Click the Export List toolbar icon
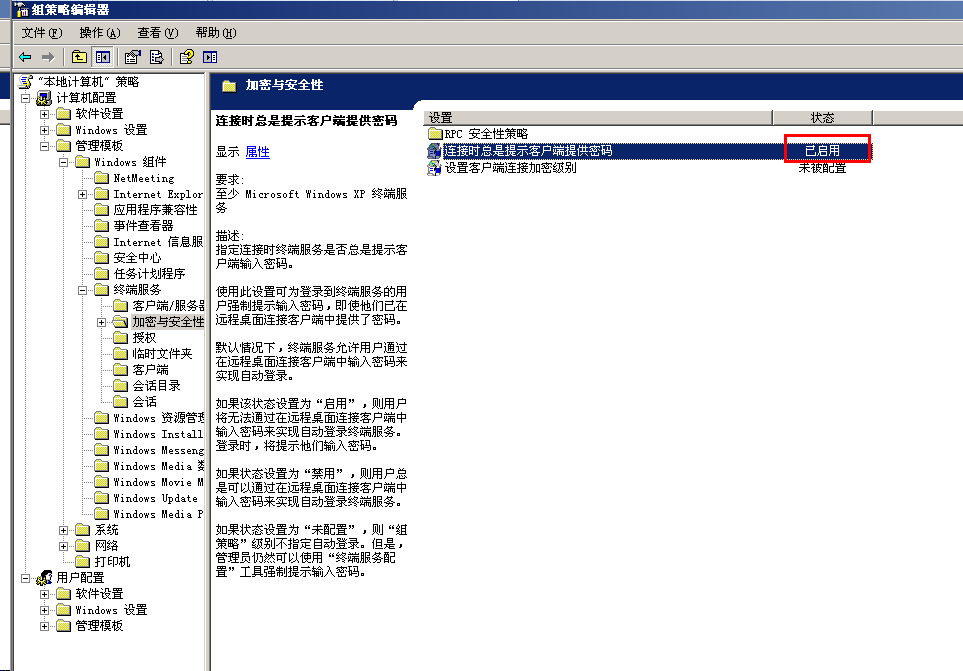This screenshot has height=671, width=963. tap(156, 57)
